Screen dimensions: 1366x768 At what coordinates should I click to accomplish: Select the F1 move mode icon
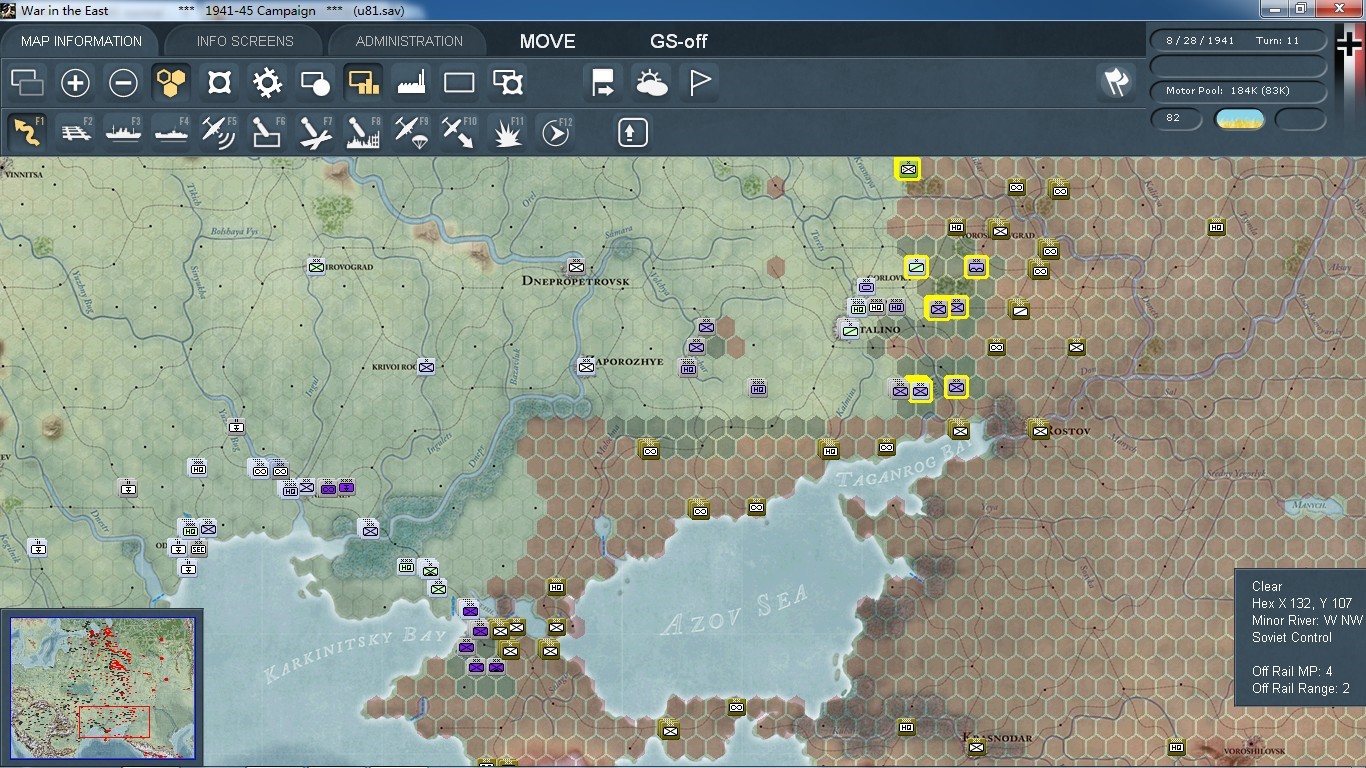[27, 132]
